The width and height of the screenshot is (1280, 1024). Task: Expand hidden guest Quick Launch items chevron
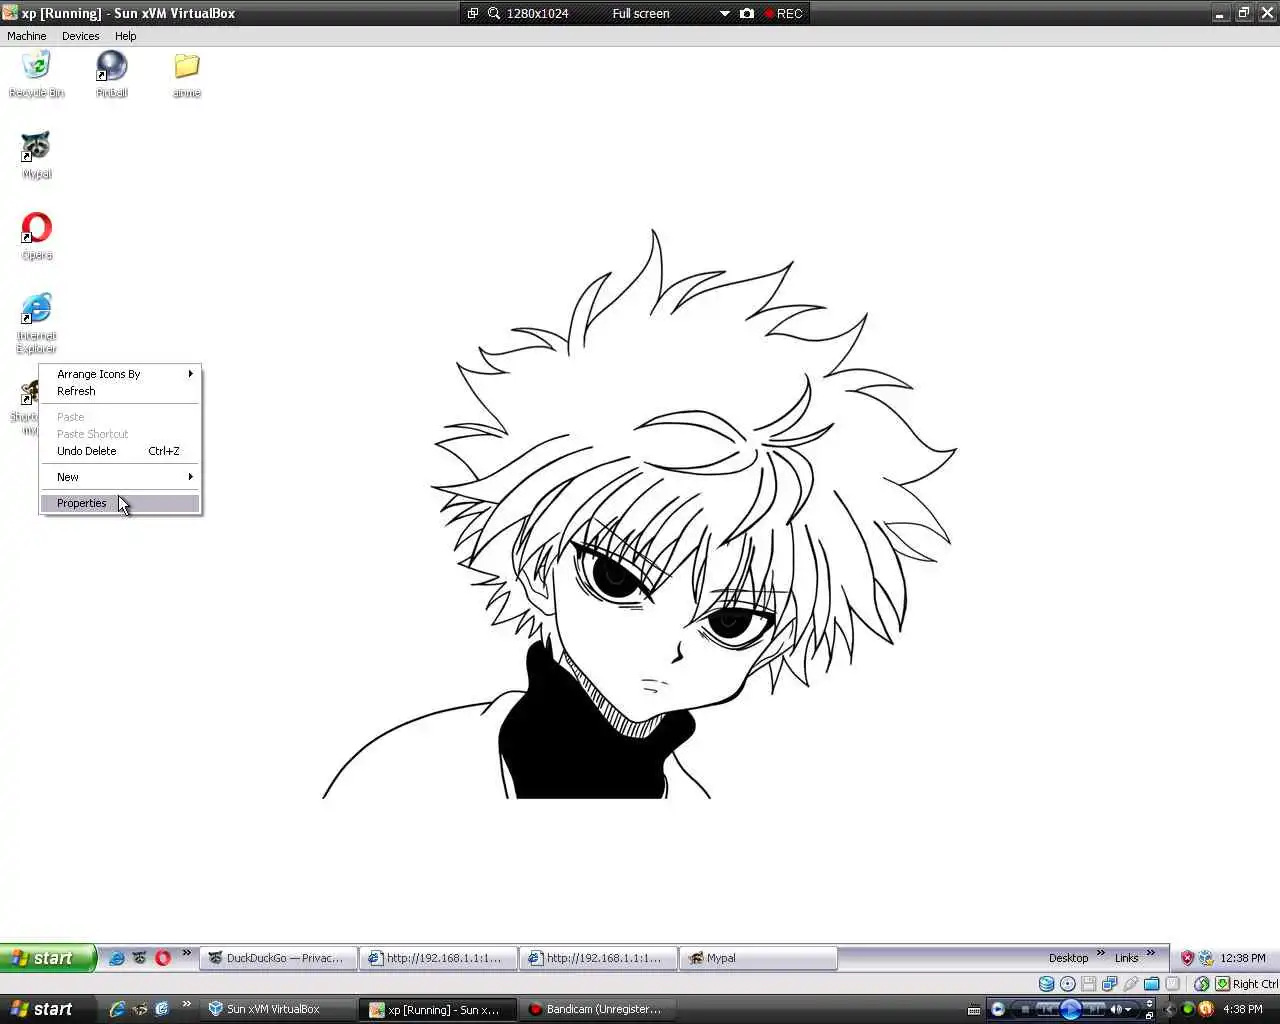(186, 953)
